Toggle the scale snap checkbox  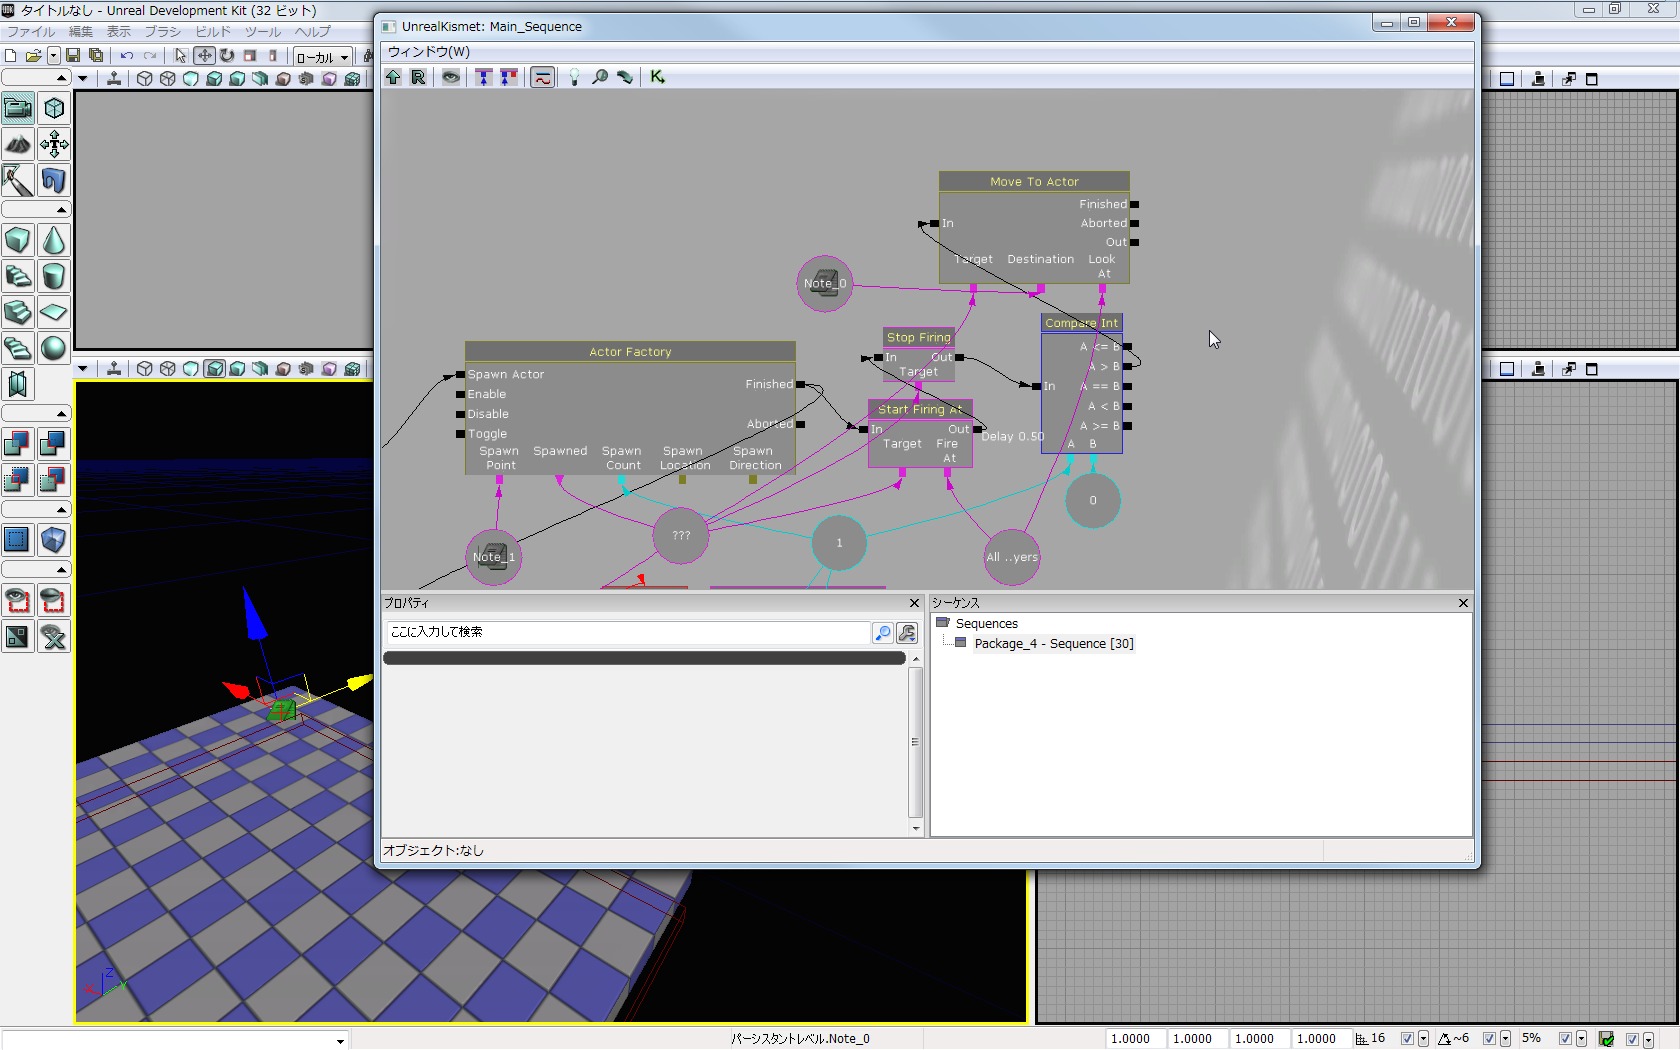pos(1566,1039)
